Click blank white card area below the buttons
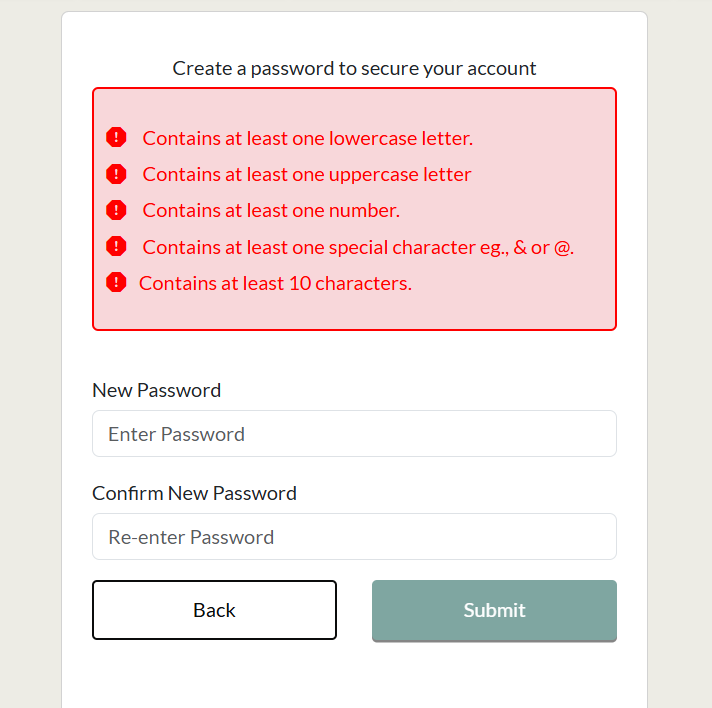 pyautogui.click(x=354, y=677)
